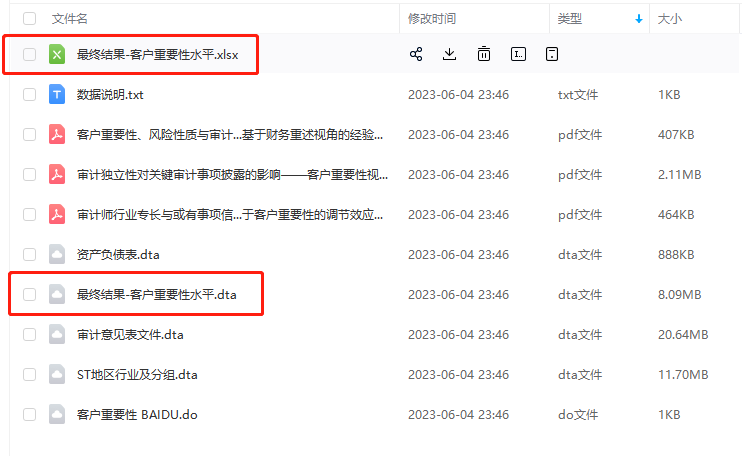Click the green Excel icon of xlsx file
The image size is (742, 456).
pyautogui.click(x=57, y=54)
